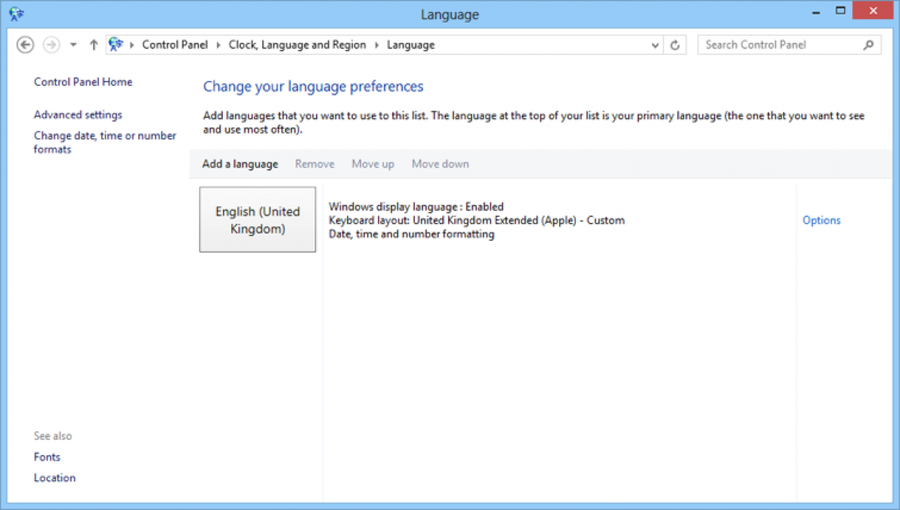
Task: Open the address bar history dropdown
Action: click(x=655, y=45)
